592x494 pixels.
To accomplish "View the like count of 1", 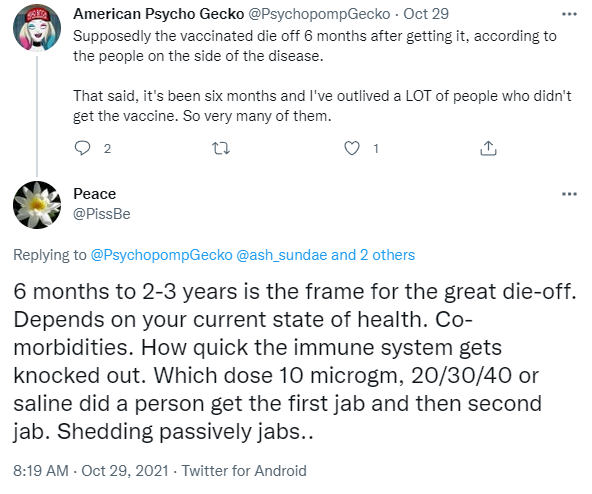I will pyautogui.click(x=376, y=148).
